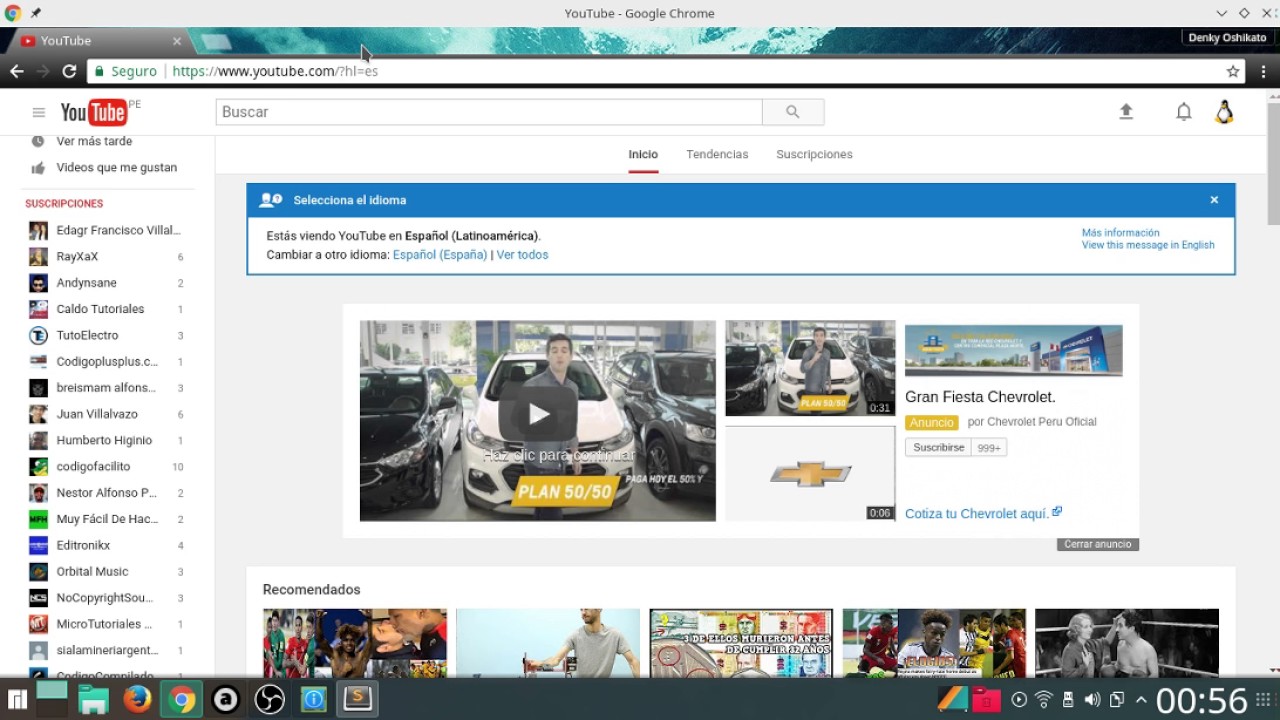Open OBS Studio from the taskbar
The height and width of the screenshot is (720, 1280).
tap(270, 699)
